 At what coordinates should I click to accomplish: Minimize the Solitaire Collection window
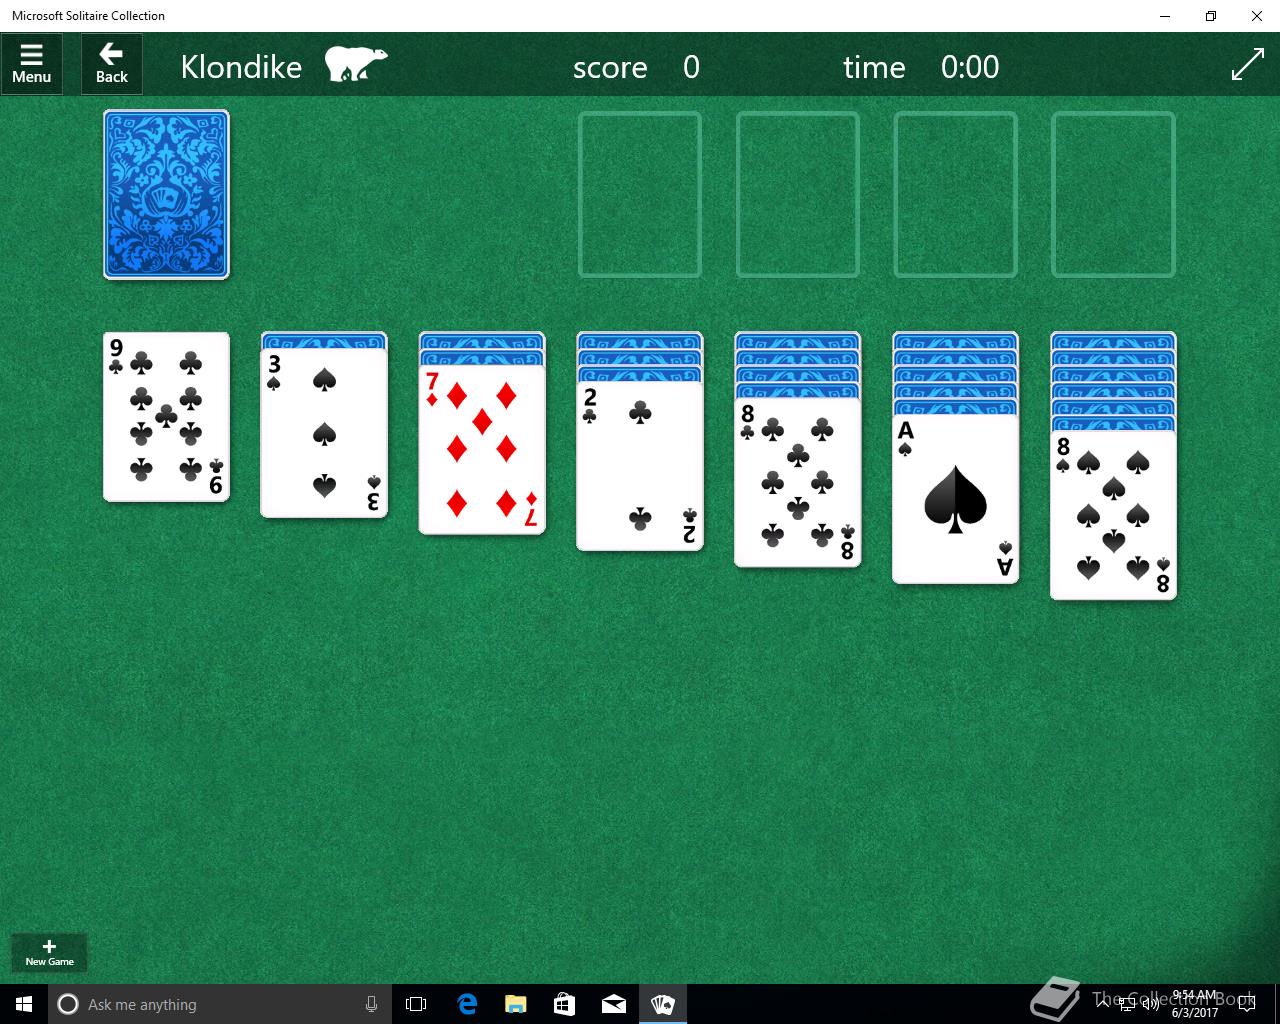click(x=1165, y=16)
